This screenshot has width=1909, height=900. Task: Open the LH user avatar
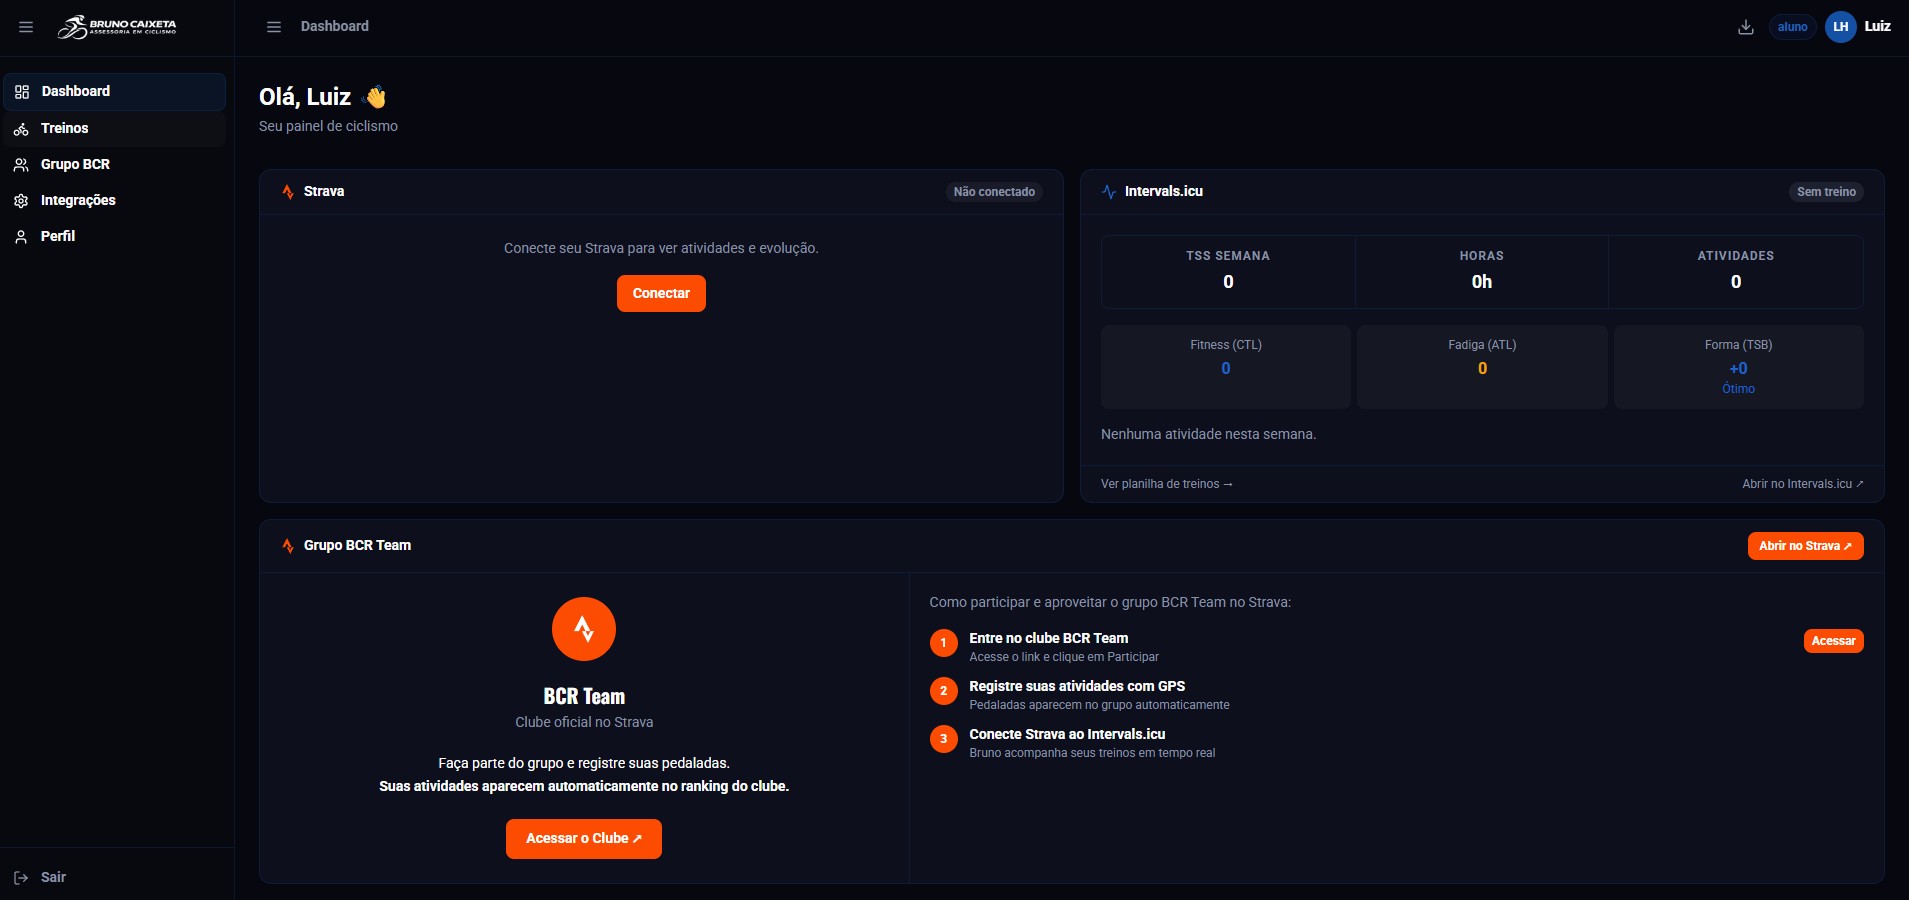click(1841, 27)
